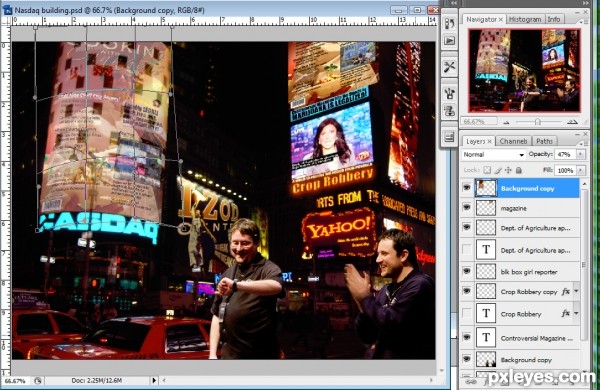Select the Crop Robbery copy layer
The width and height of the screenshot is (600, 390).
pyautogui.click(x=529, y=292)
